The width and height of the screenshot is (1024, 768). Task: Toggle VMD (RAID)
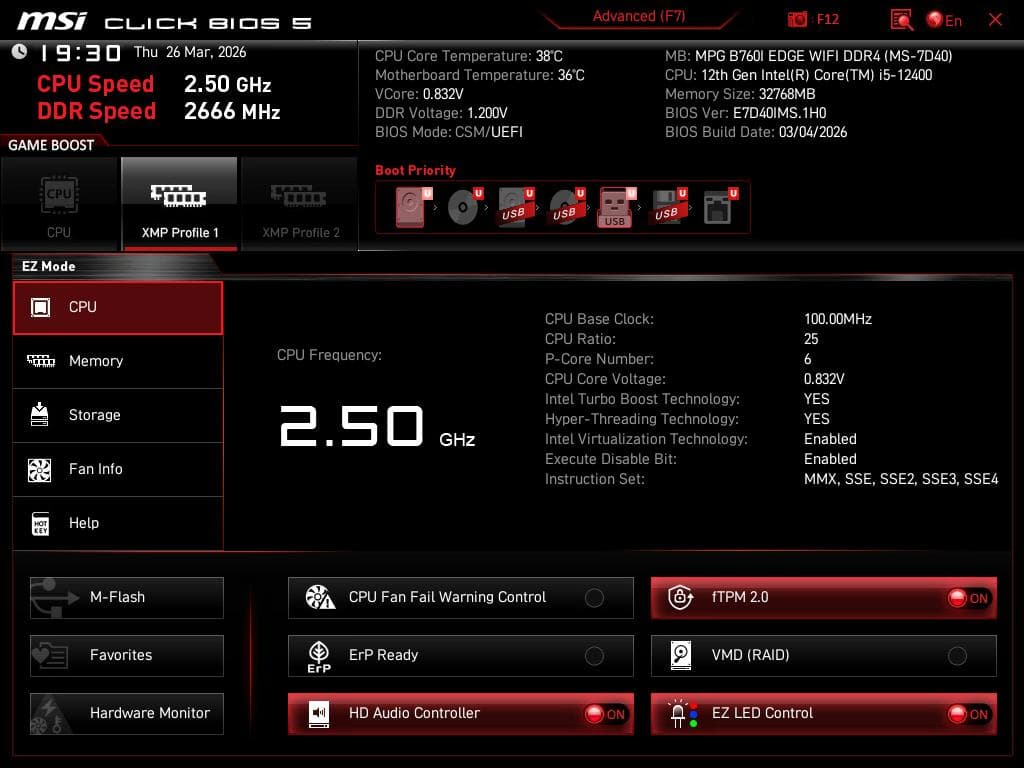click(824, 656)
